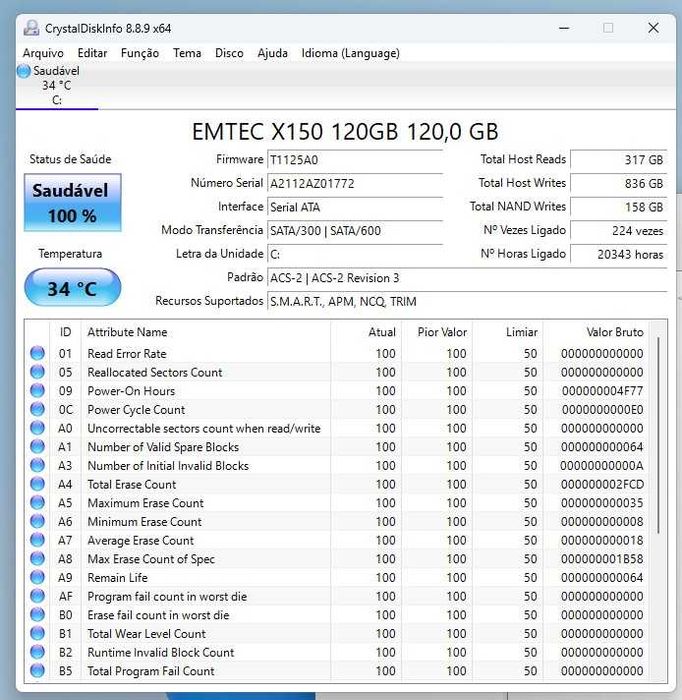Click the transfer mode field SATA/300 | SATA/600
682x700 pixels.
pos(355,231)
